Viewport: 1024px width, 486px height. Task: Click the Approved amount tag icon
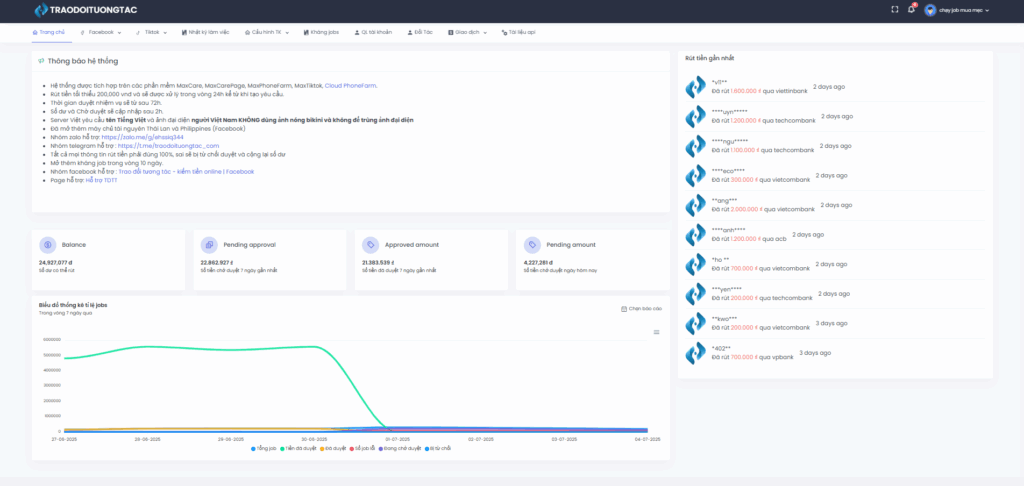click(x=370, y=245)
